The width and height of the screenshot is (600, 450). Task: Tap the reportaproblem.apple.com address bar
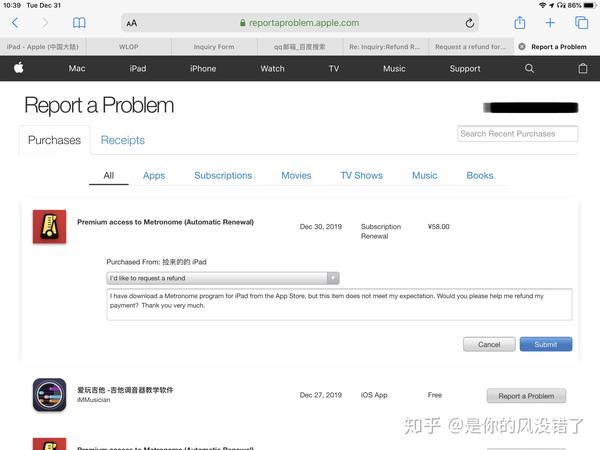point(300,23)
